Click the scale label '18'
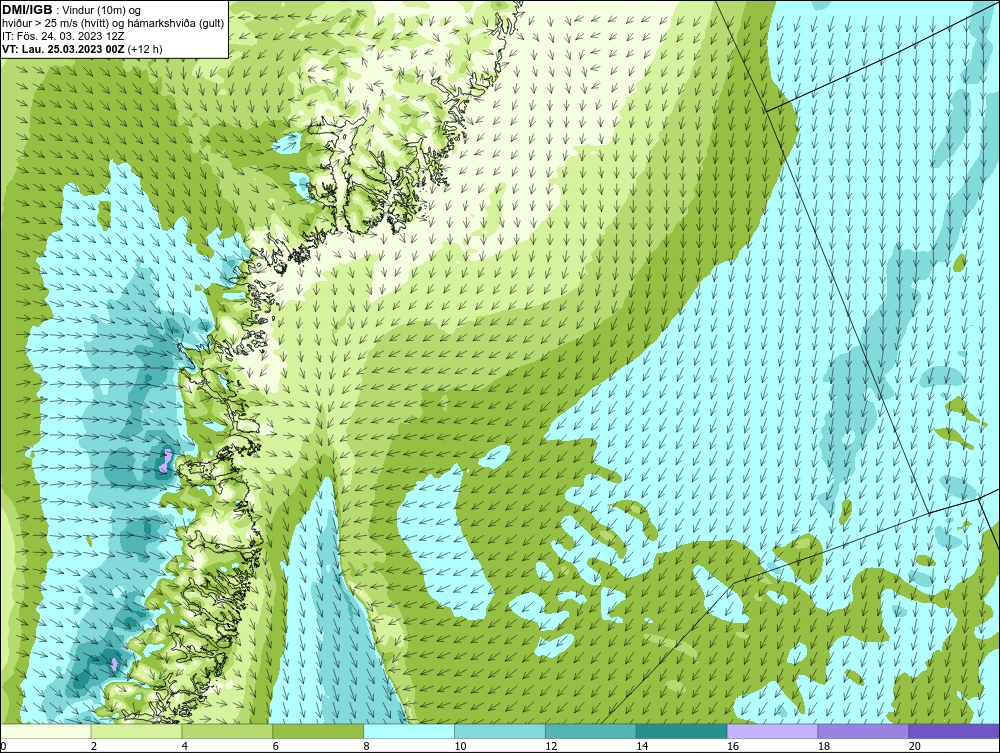The width and height of the screenshot is (1000, 753). click(x=823, y=746)
